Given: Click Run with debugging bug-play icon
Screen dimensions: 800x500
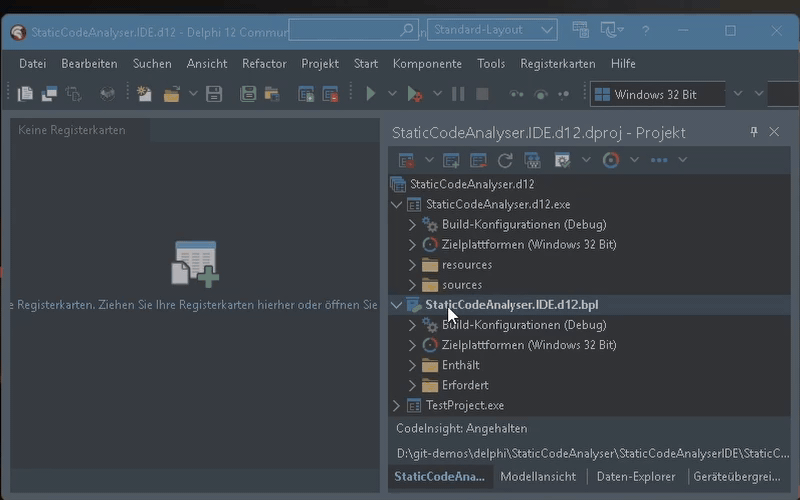Looking at the screenshot, I should 414,94.
